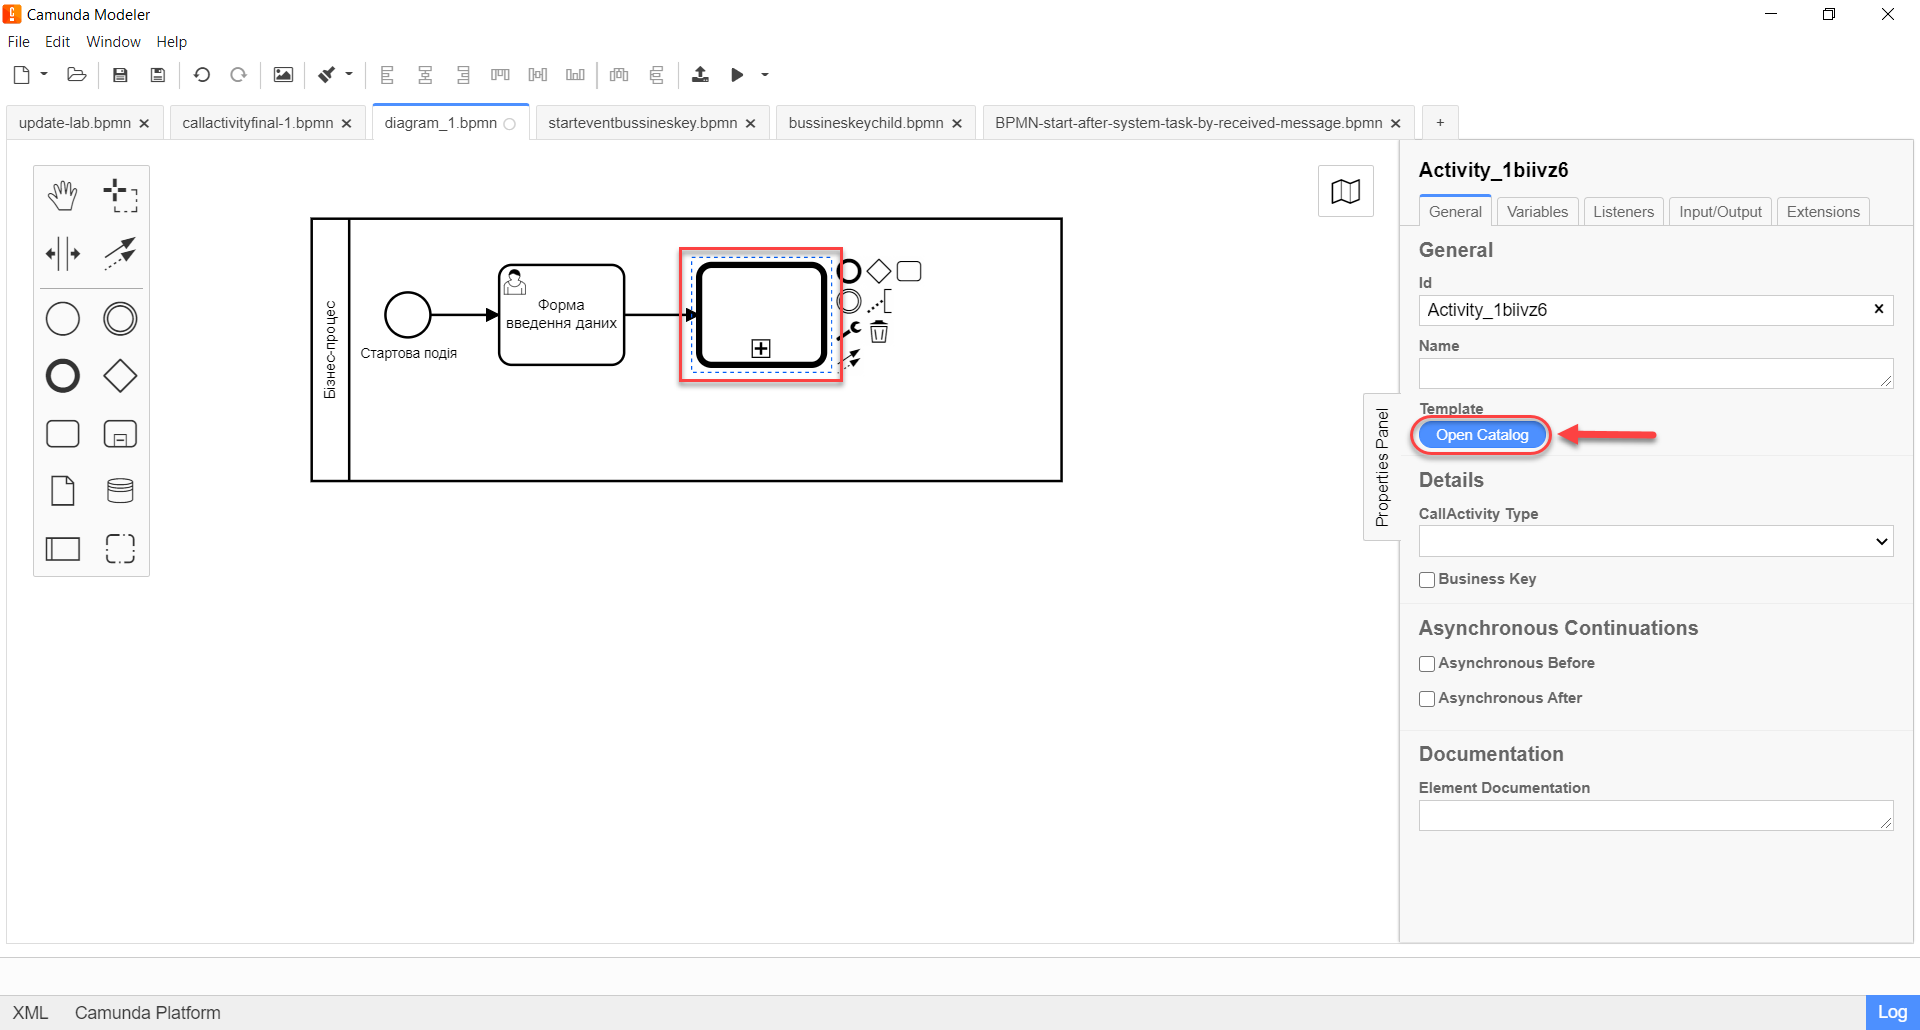Create a StartEvent from the palette

pyautogui.click(x=63, y=319)
